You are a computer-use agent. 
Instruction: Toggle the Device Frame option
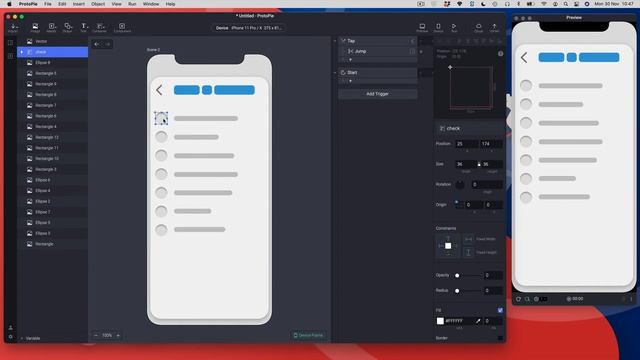(x=309, y=336)
